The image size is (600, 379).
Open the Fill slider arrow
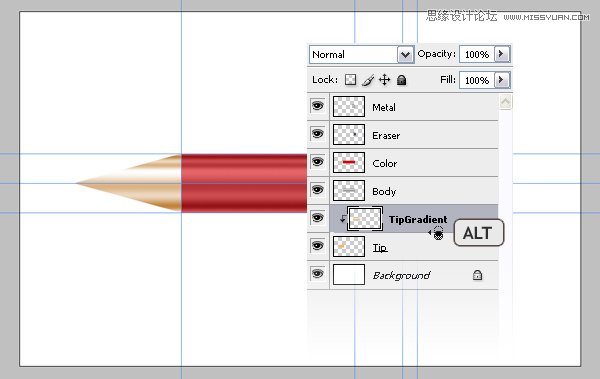[x=502, y=80]
